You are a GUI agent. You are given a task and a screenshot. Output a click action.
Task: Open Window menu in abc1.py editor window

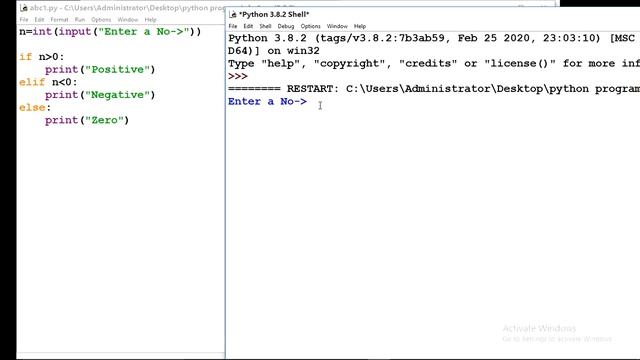click(x=128, y=20)
